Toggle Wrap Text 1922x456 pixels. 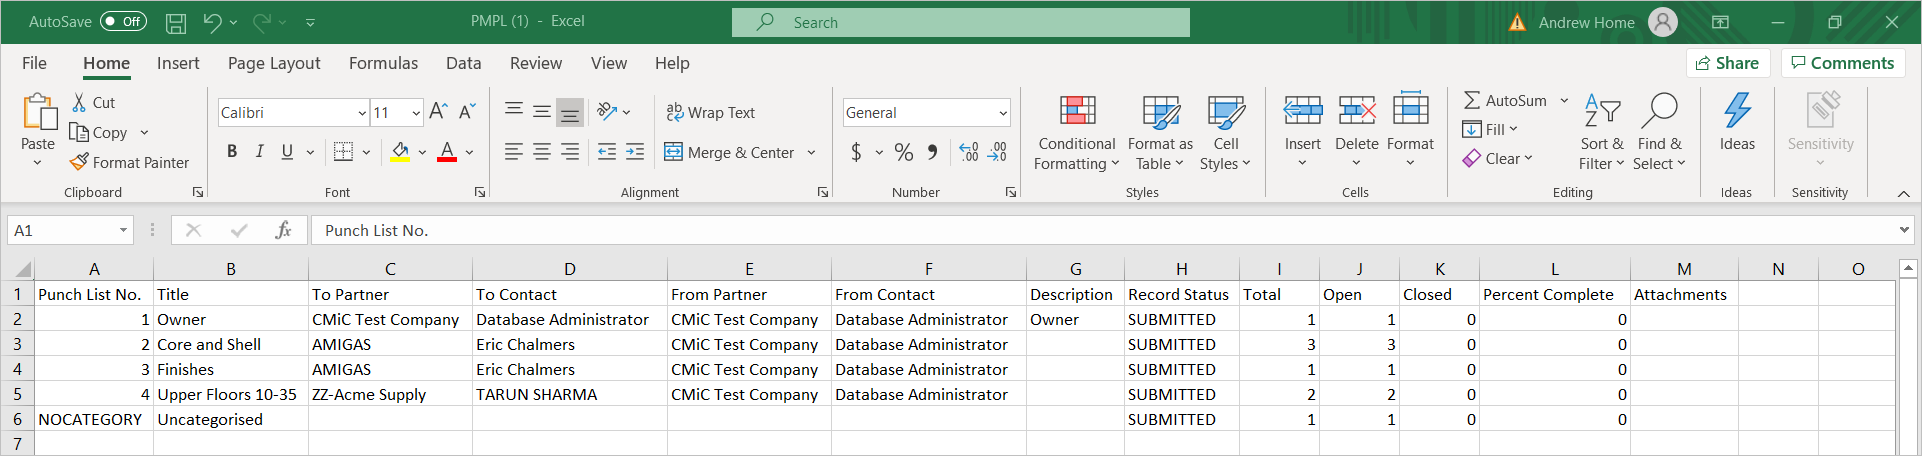click(710, 112)
